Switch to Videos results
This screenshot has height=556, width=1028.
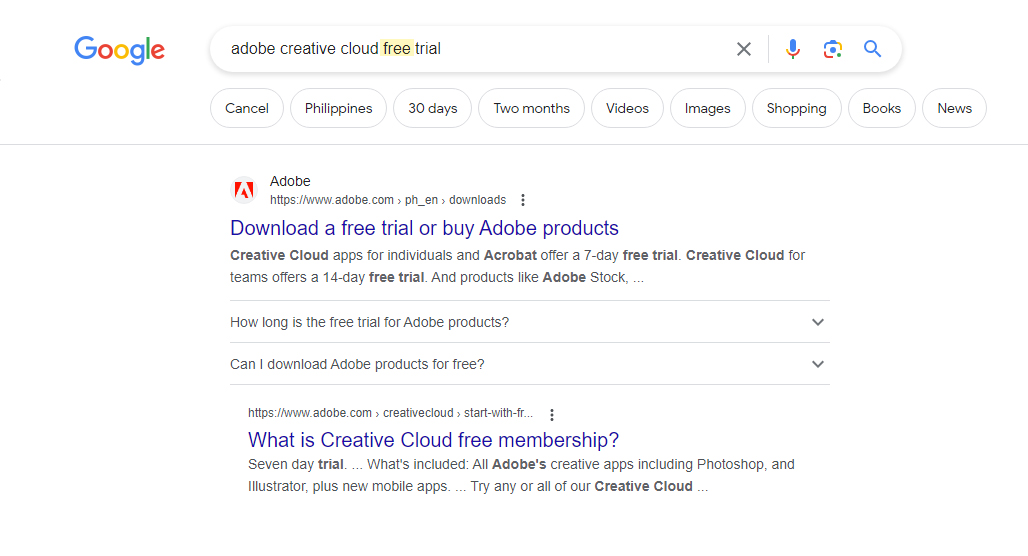627,108
